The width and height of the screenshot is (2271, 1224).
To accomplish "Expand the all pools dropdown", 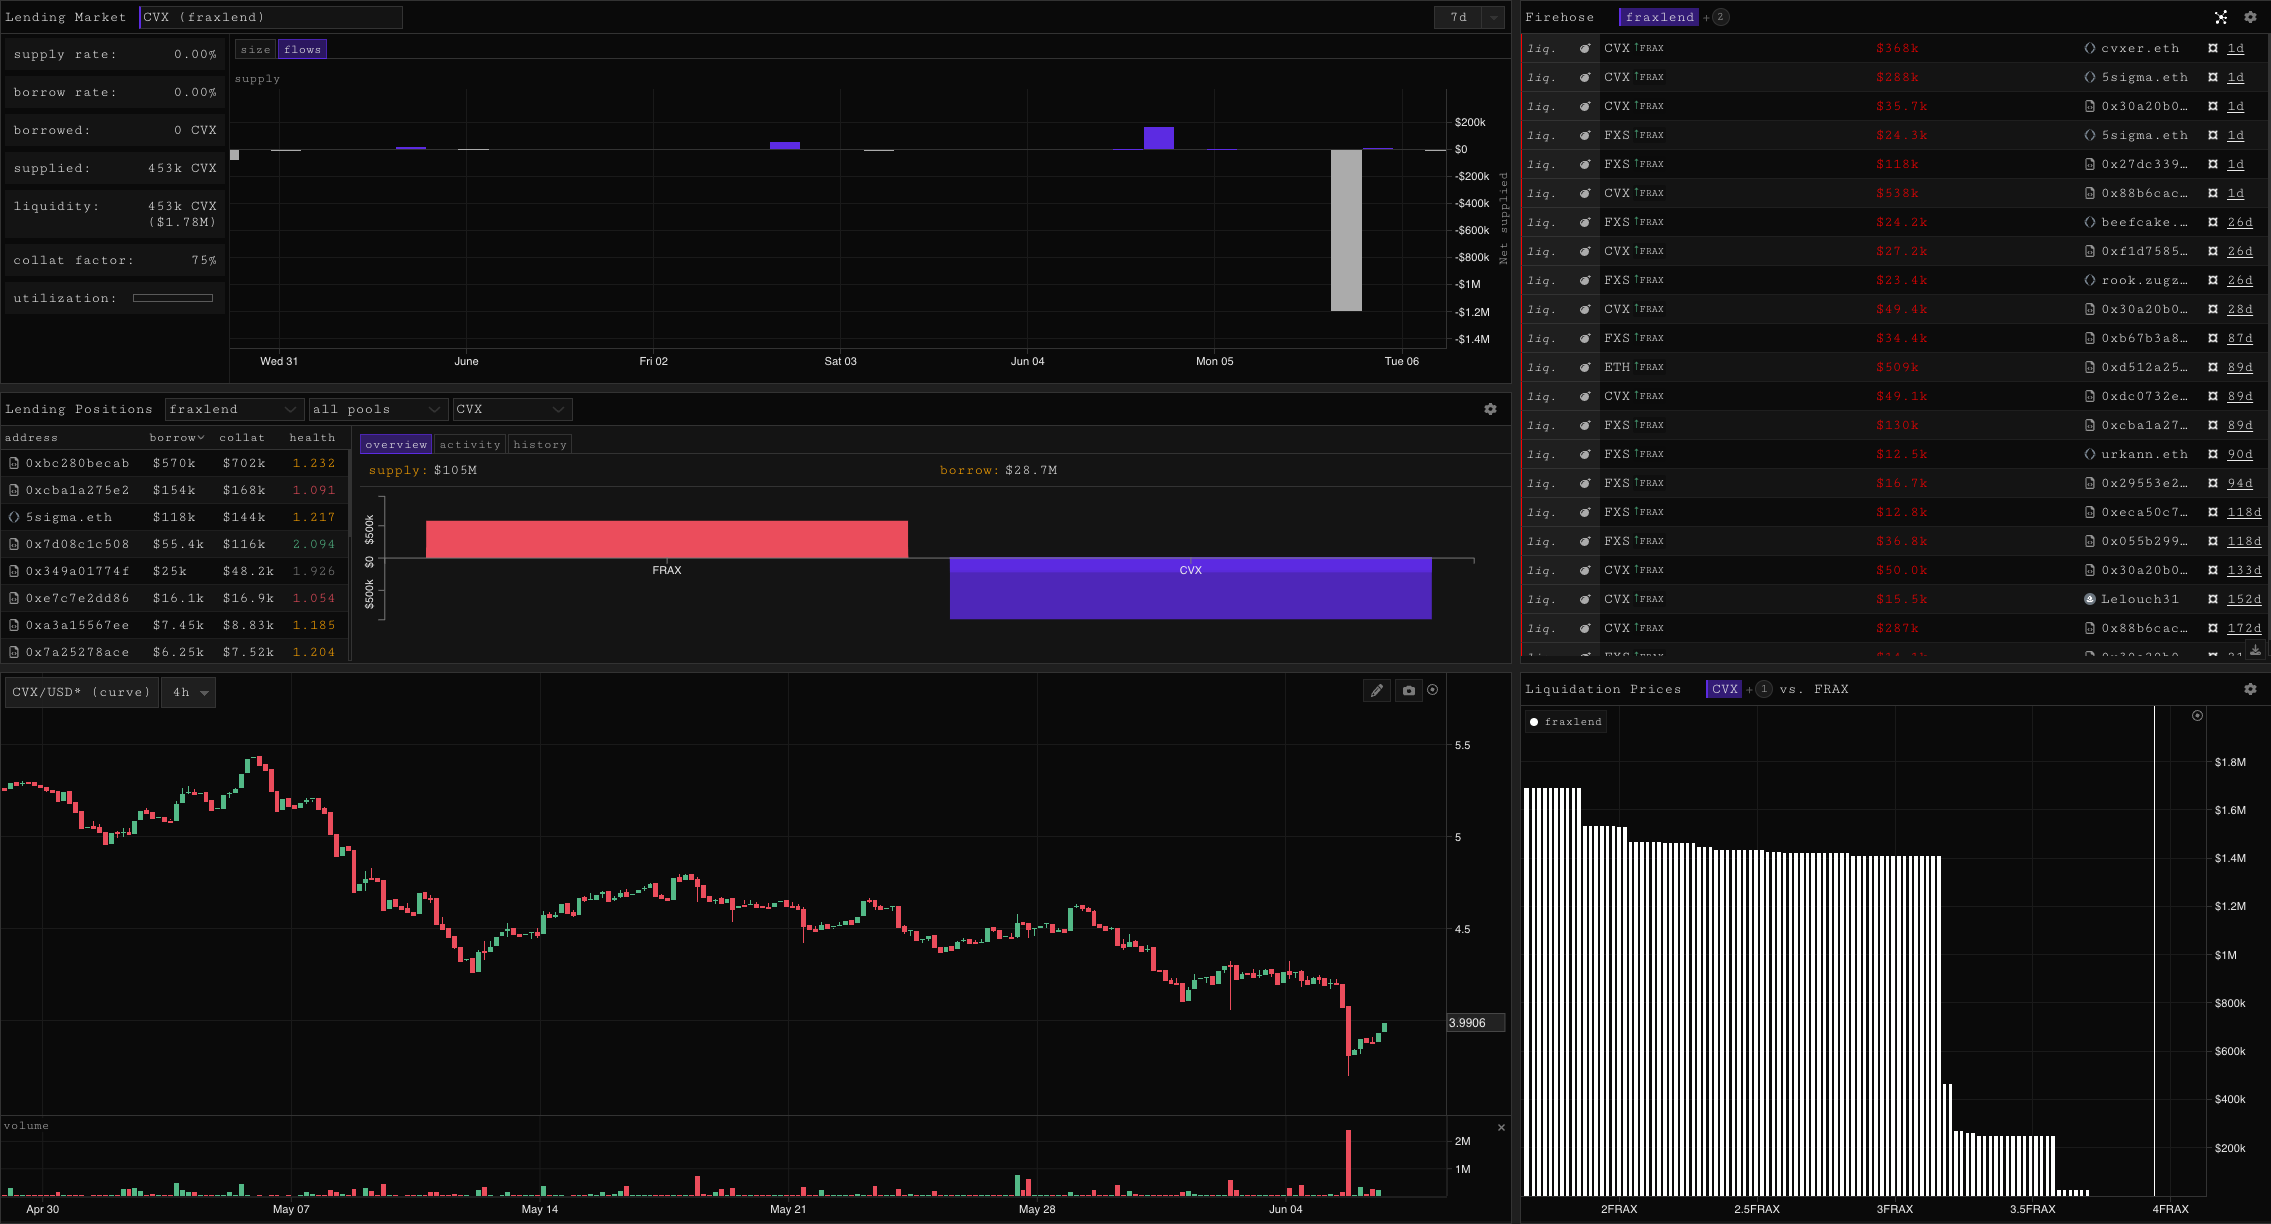I will pos(378,409).
